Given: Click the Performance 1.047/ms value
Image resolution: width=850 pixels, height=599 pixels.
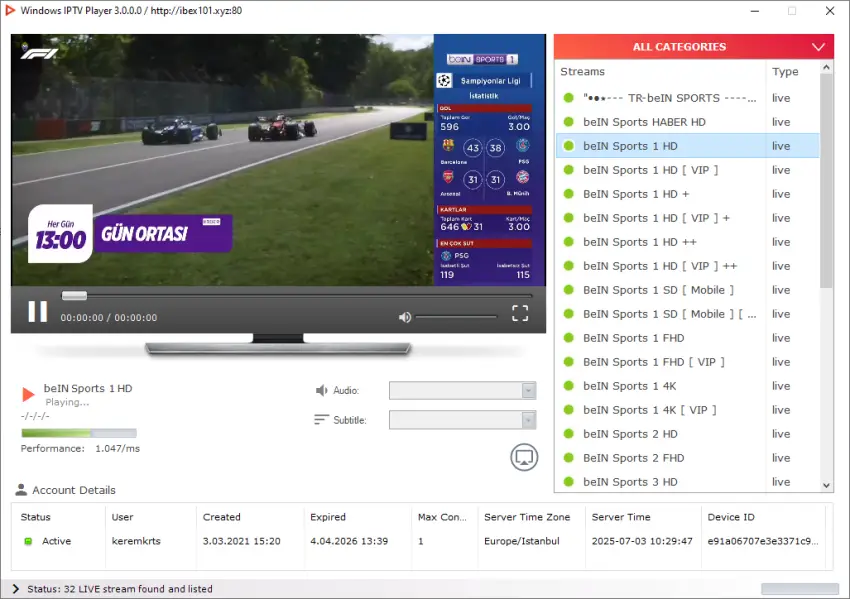Looking at the screenshot, I should pos(118,448).
